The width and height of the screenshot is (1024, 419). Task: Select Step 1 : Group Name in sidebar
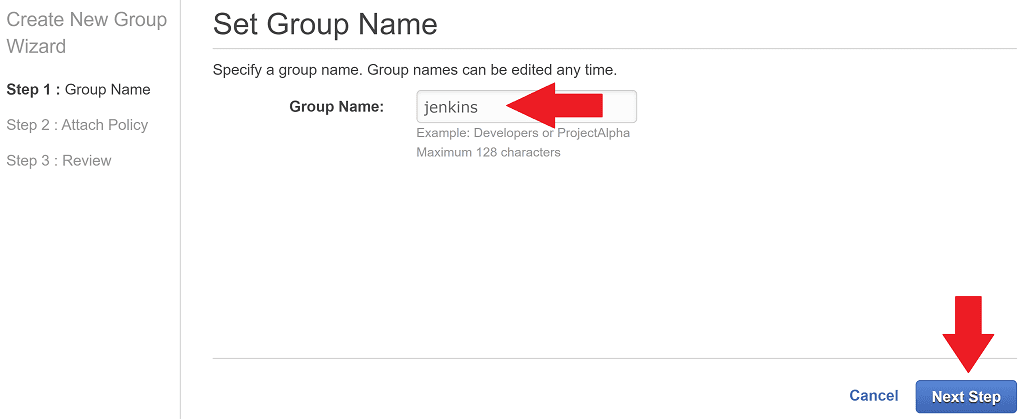pos(78,89)
